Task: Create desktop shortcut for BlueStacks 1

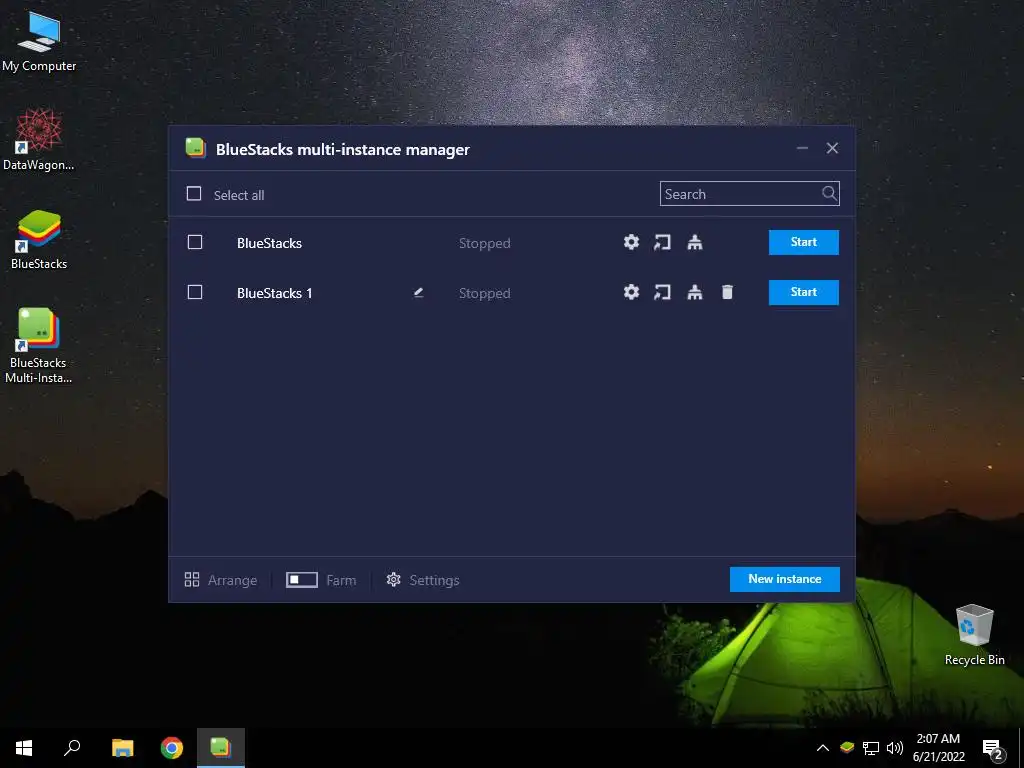Action: click(x=662, y=292)
